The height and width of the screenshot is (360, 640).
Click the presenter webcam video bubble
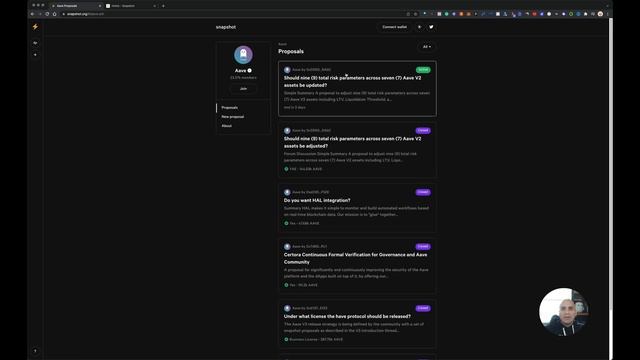tap(564, 312)
